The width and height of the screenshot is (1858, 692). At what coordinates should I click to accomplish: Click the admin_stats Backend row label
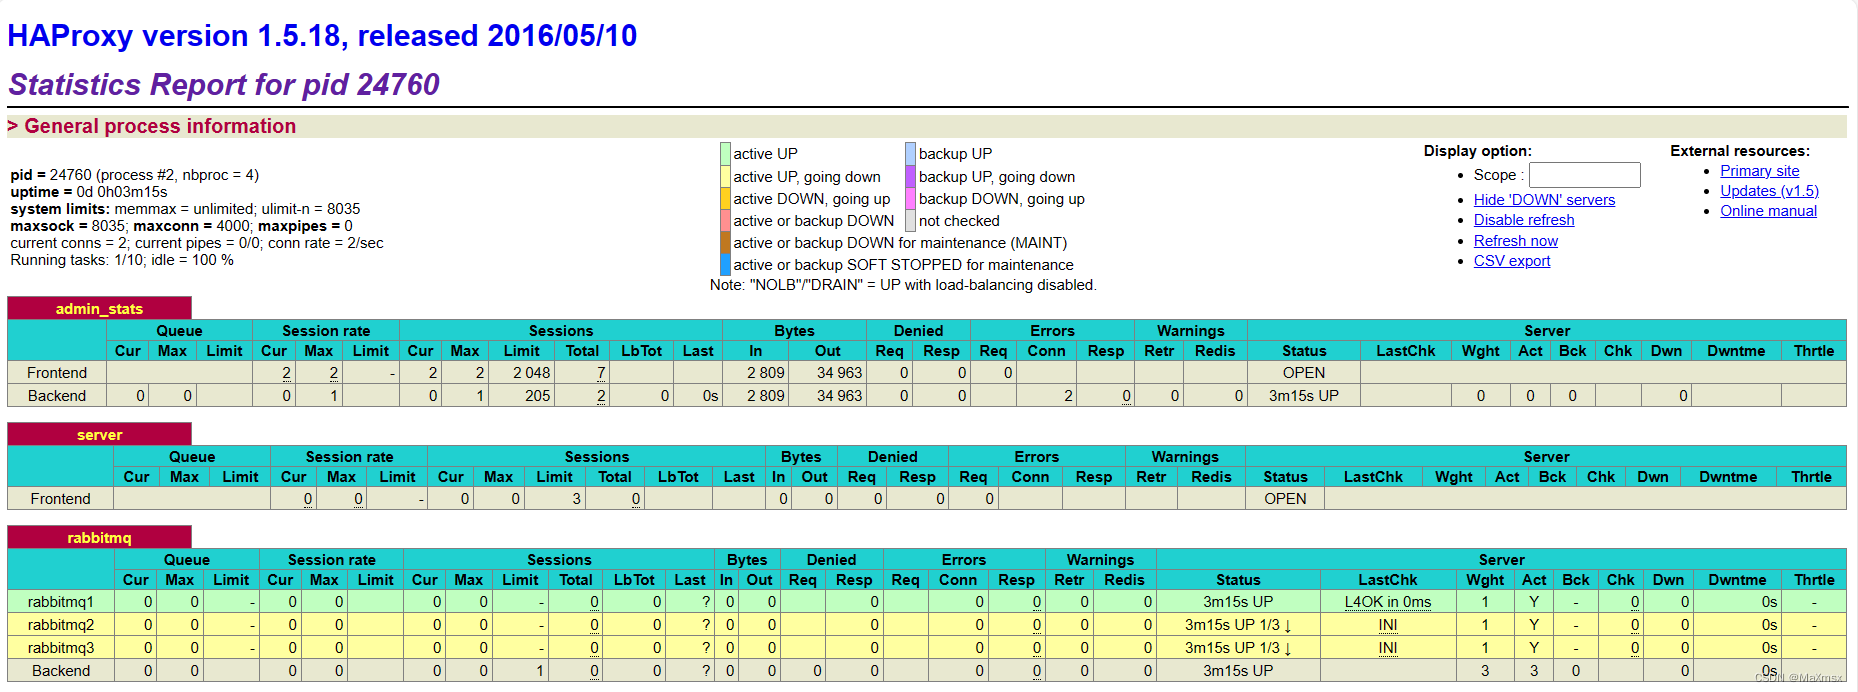57,396
